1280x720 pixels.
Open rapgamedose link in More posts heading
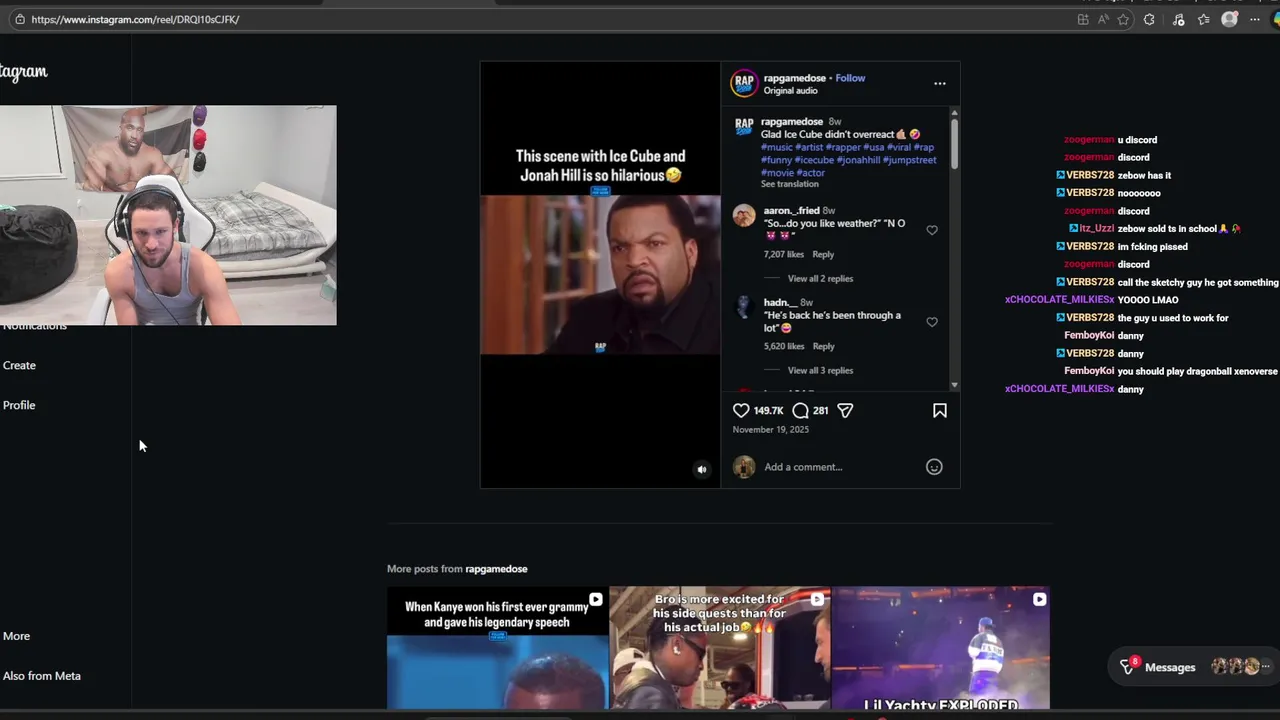pos(496,569)
